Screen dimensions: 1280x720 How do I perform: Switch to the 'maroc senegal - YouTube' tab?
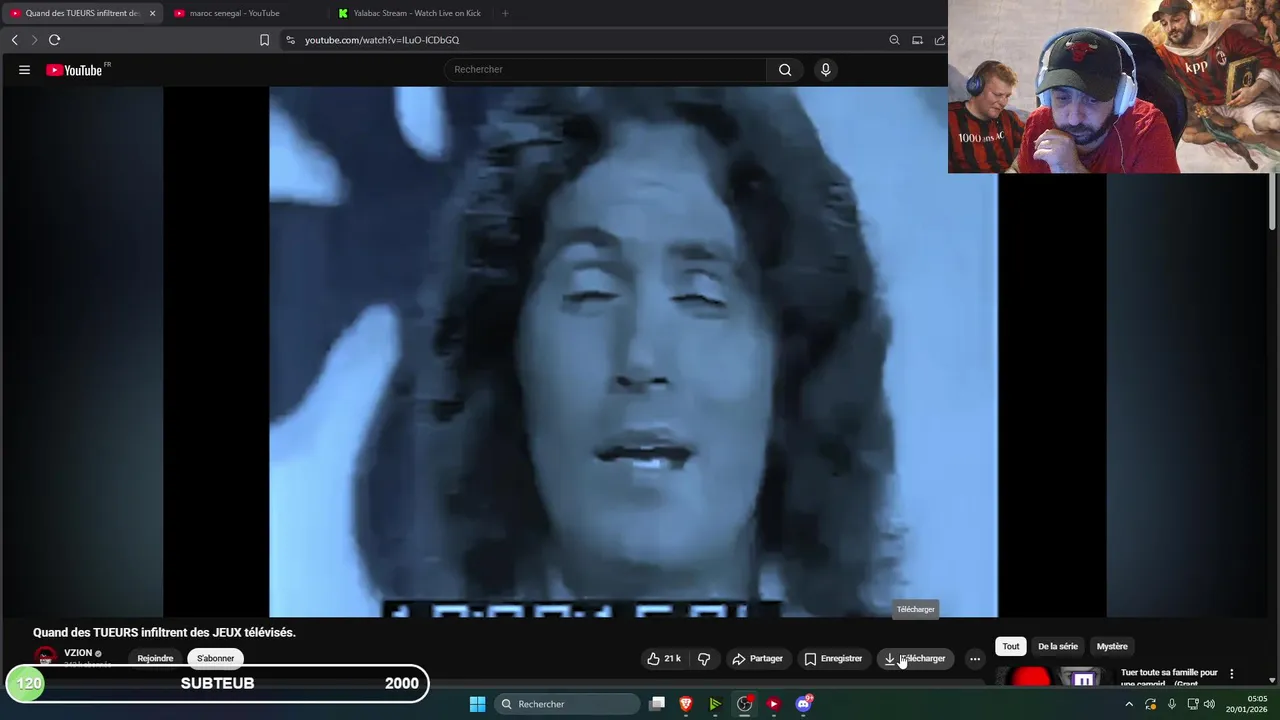click(234, 13)
